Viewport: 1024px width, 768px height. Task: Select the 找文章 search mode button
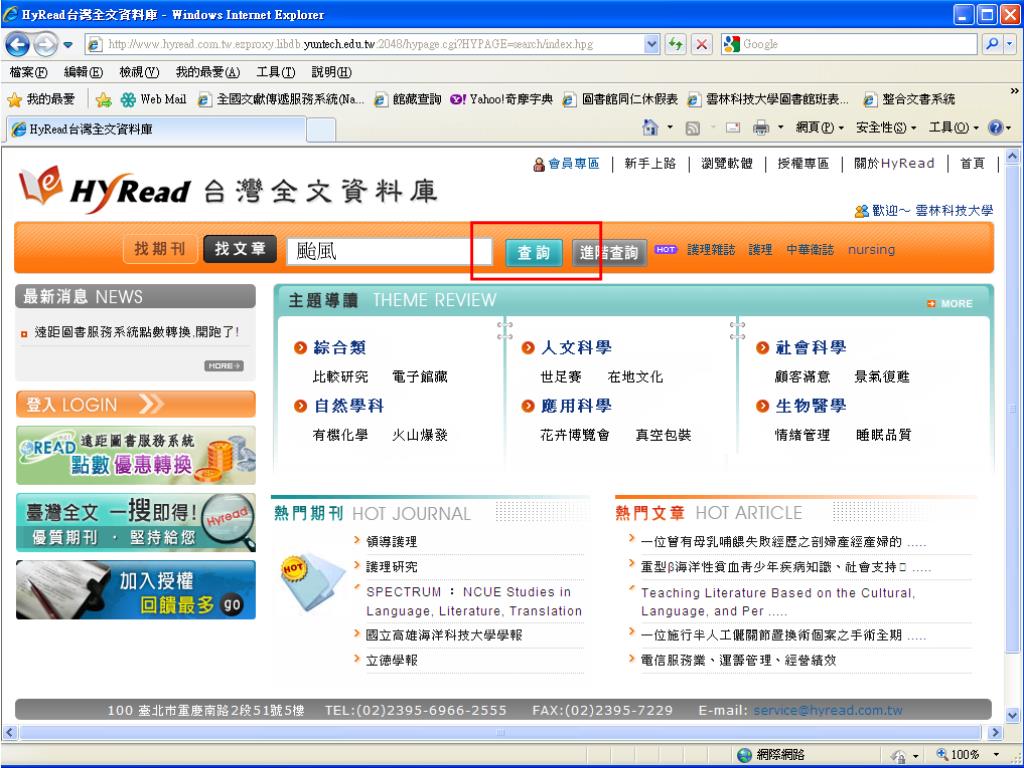(240, 249)
